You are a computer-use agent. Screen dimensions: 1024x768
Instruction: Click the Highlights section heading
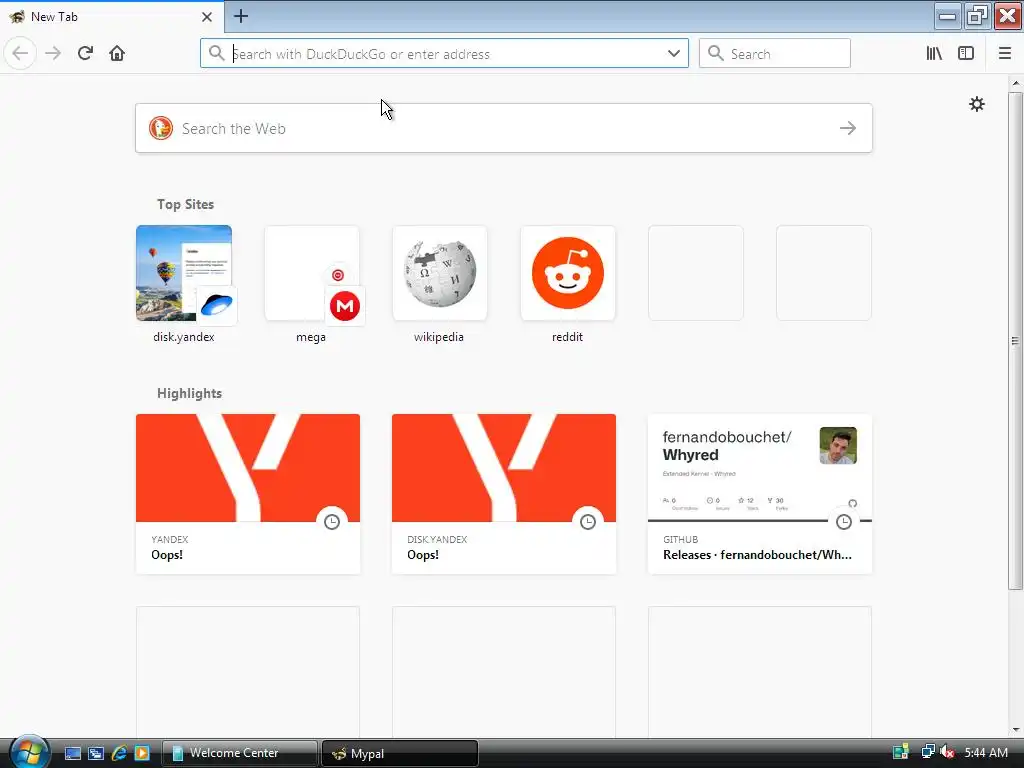click(189, 393)
